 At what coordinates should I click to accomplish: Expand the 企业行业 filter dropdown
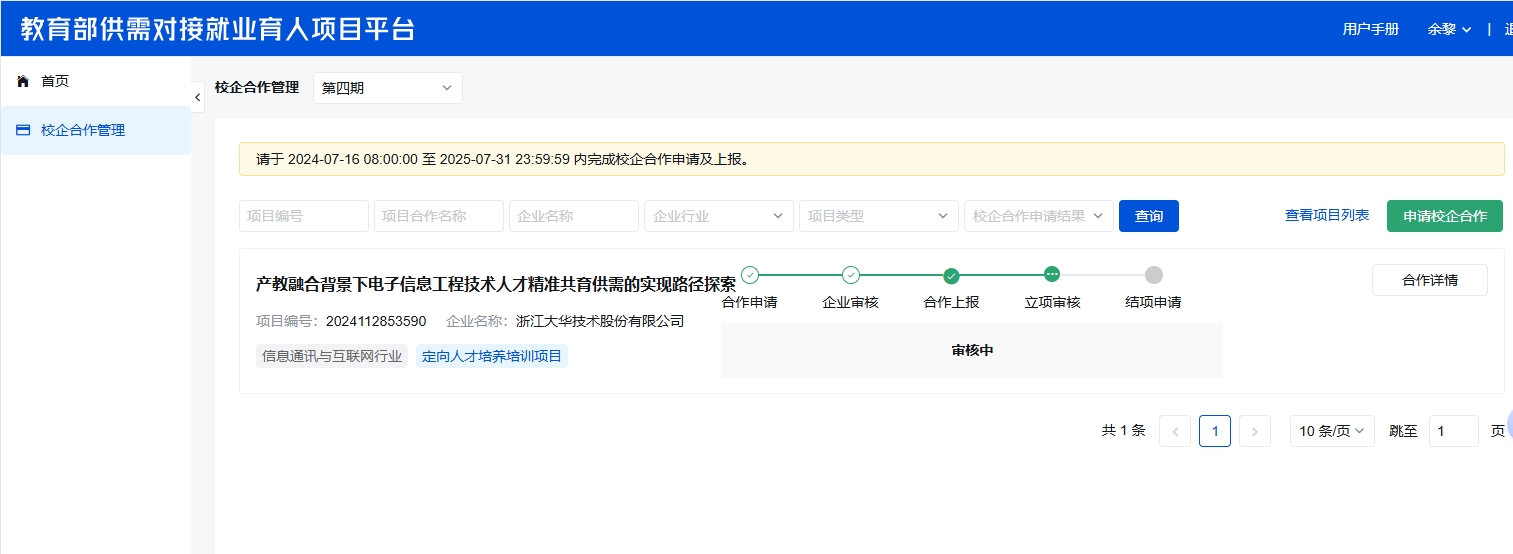(x=719, y=216)
